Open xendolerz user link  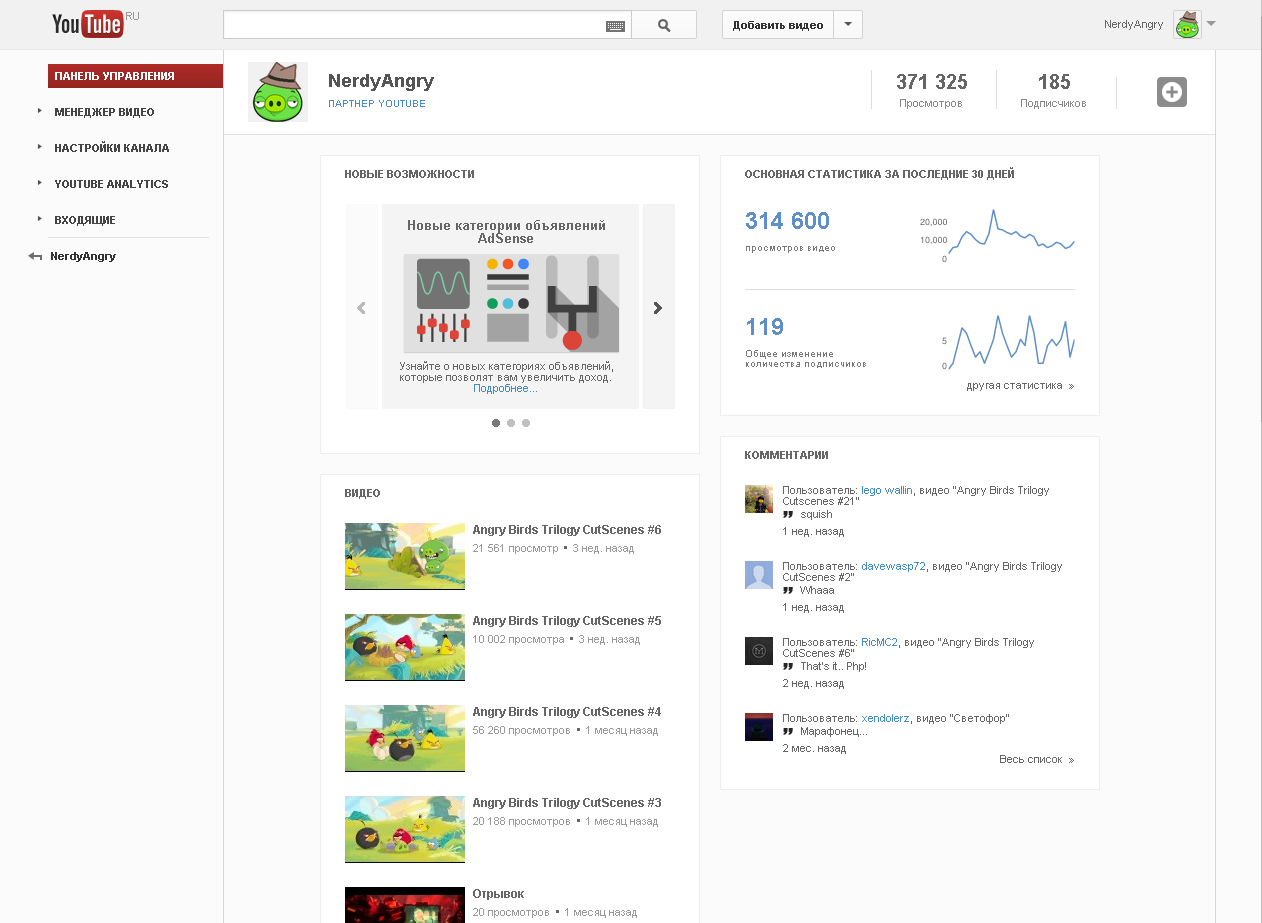point(885,718)
